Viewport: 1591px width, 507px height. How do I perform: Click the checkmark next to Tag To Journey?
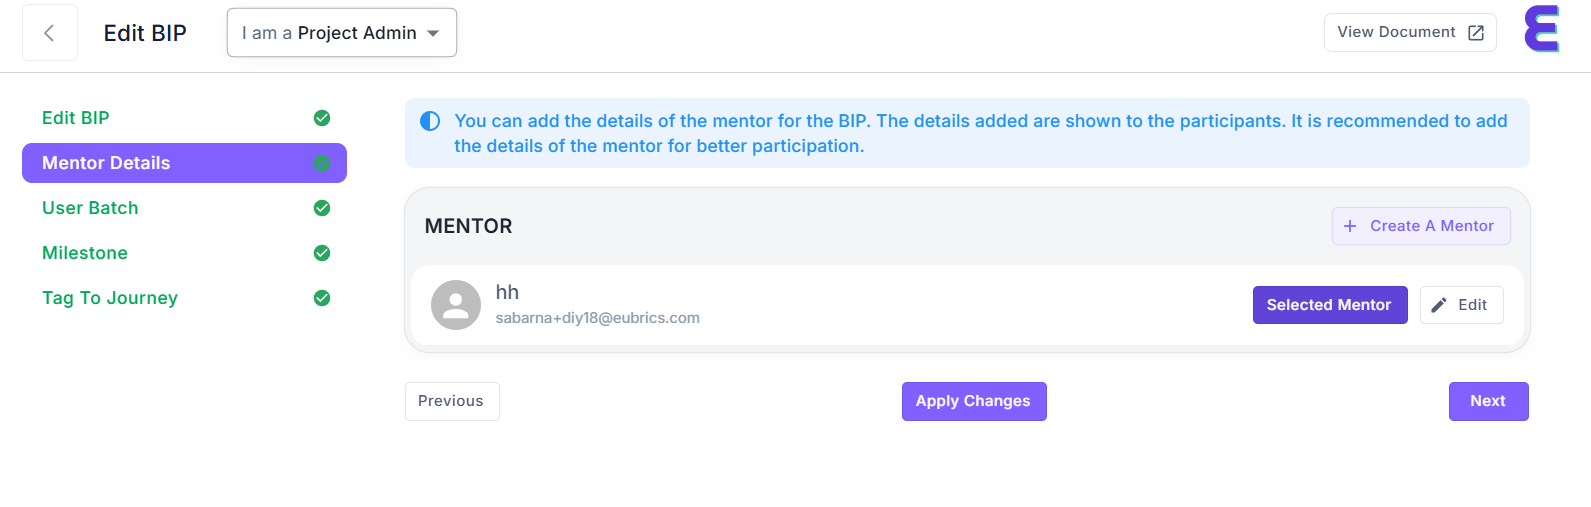click(x=322, y=298)
